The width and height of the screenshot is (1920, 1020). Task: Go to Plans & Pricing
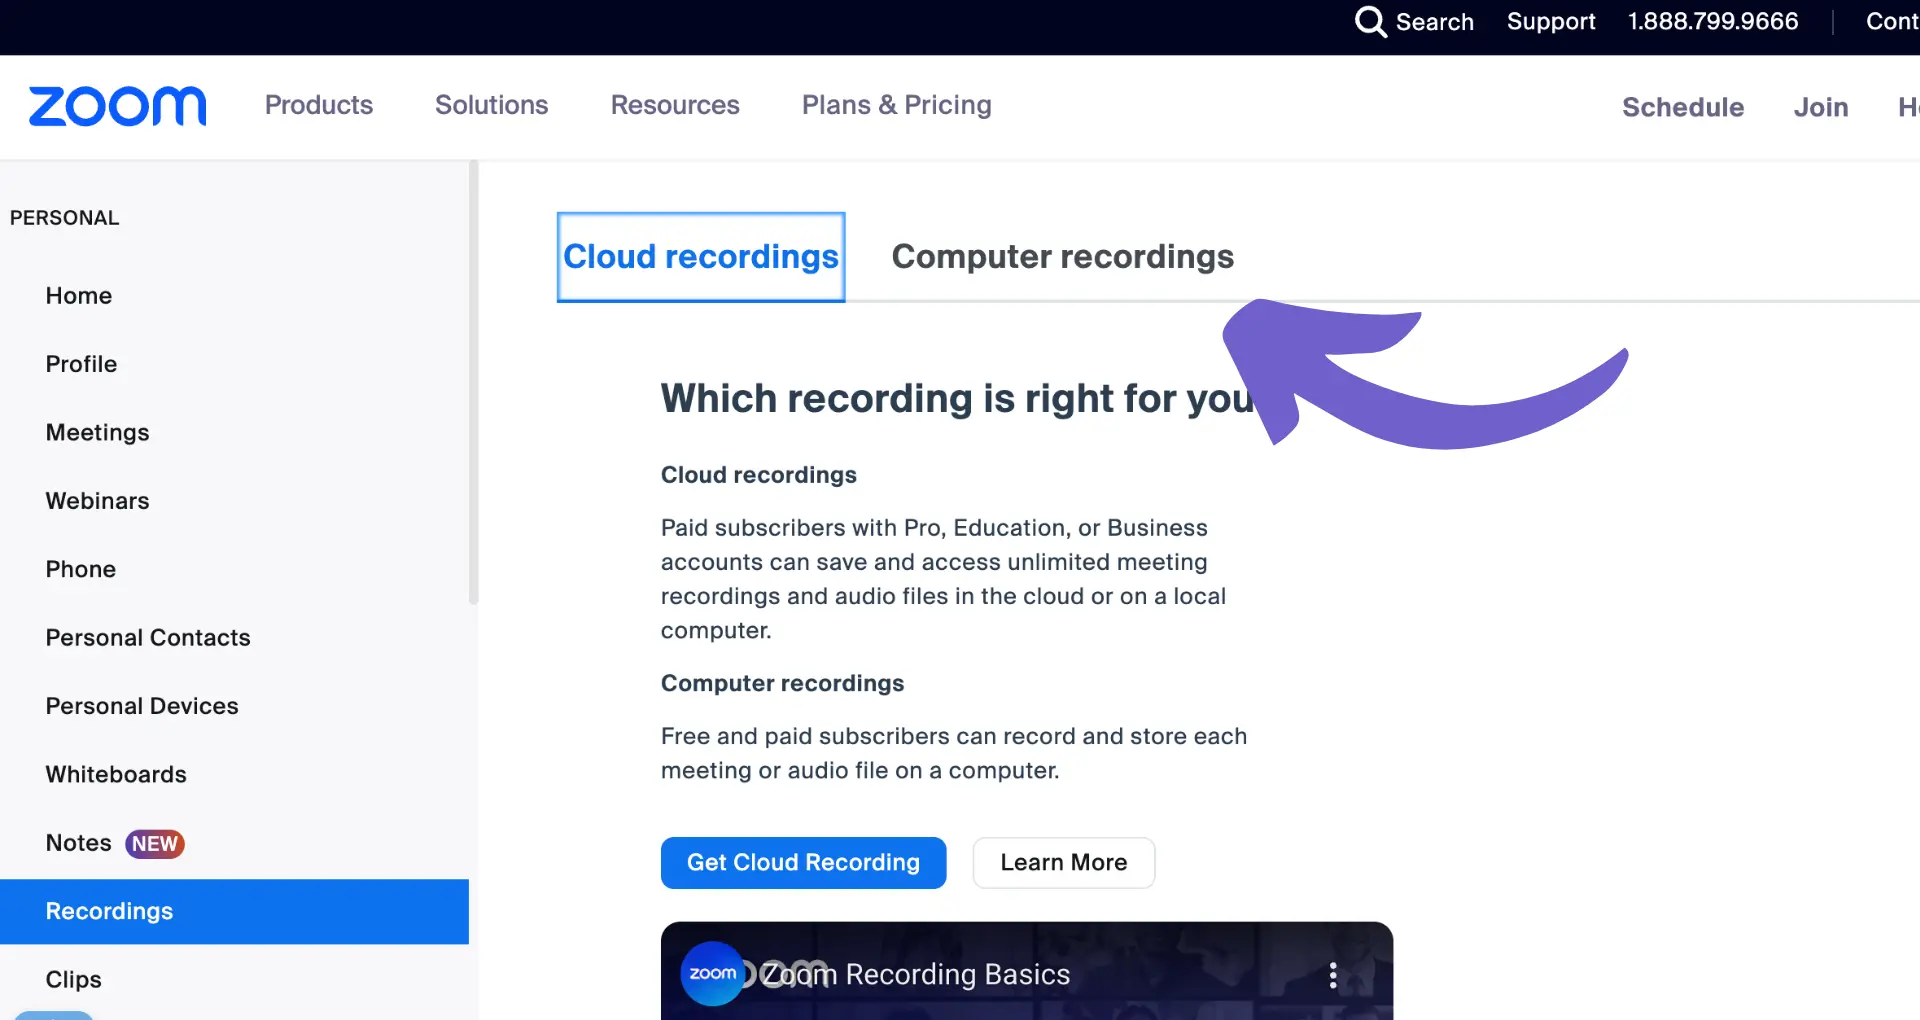(897, 105)
